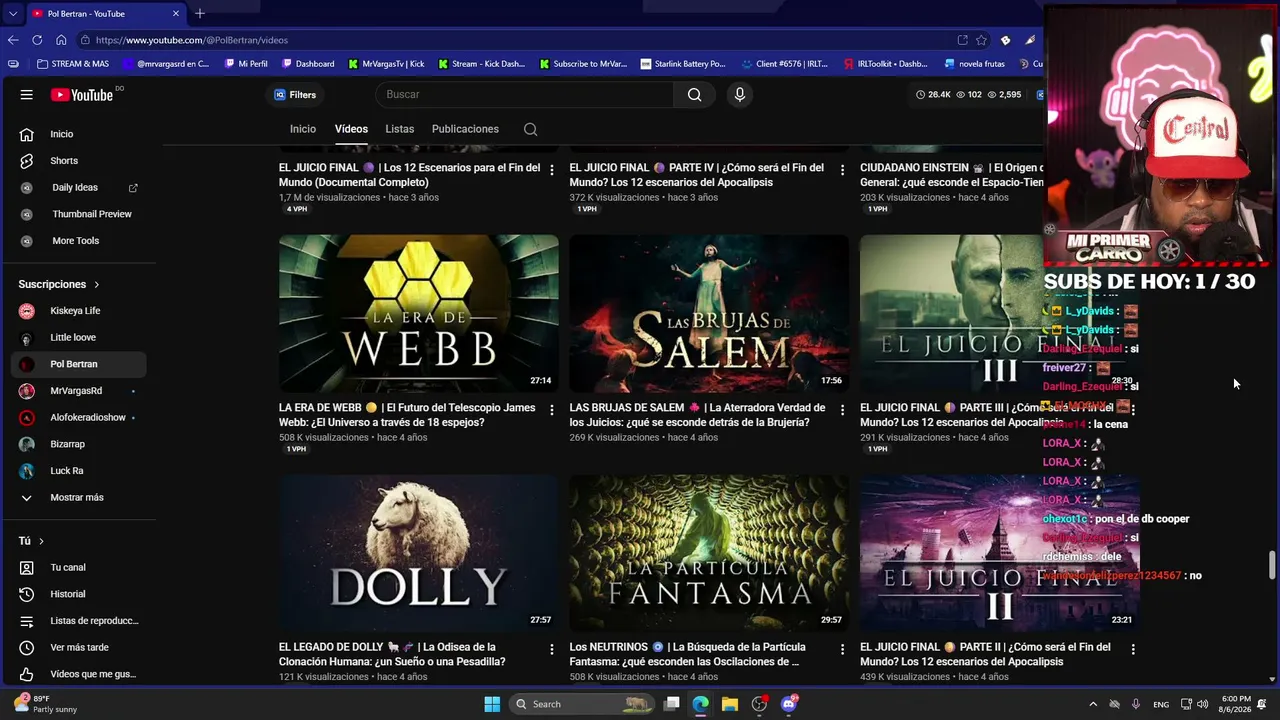Expand the Suscripciones section chevron
1280x720 pixels.
pyautogui.click(x=97, y=285)
